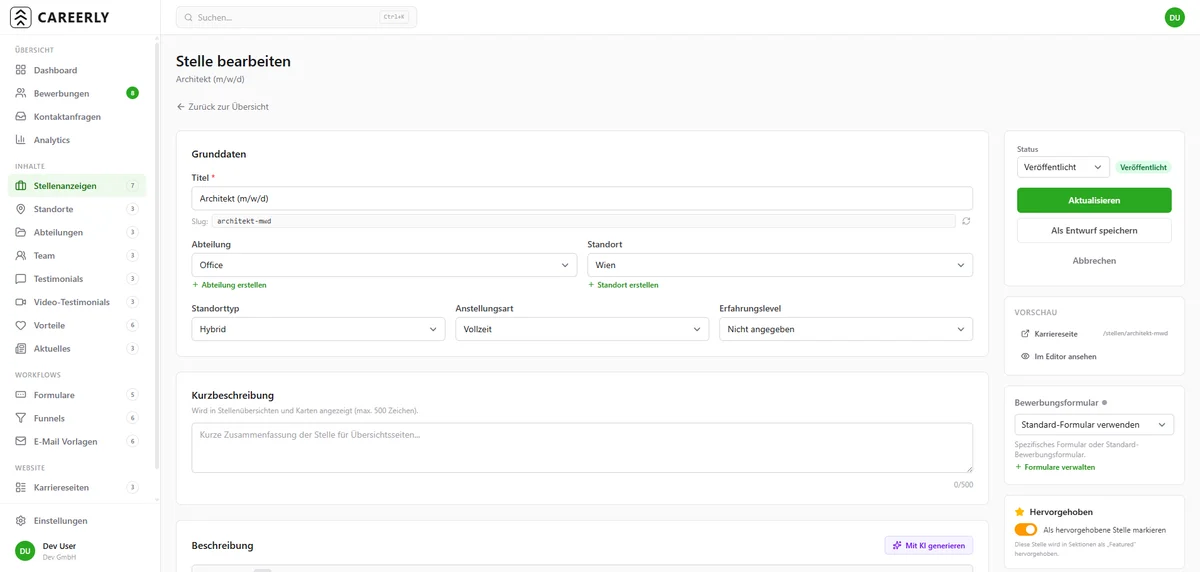Click the Karriereseiten layout icon
This screenshot has width=1200, height=572.
(21, 488)
